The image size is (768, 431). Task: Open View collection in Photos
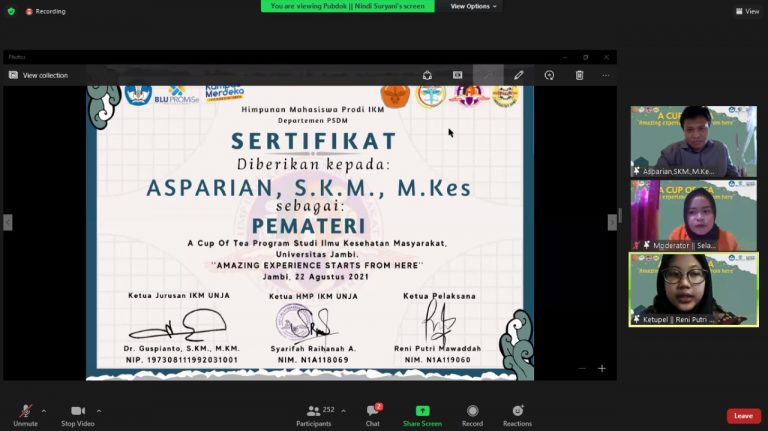tap(38, 75)
